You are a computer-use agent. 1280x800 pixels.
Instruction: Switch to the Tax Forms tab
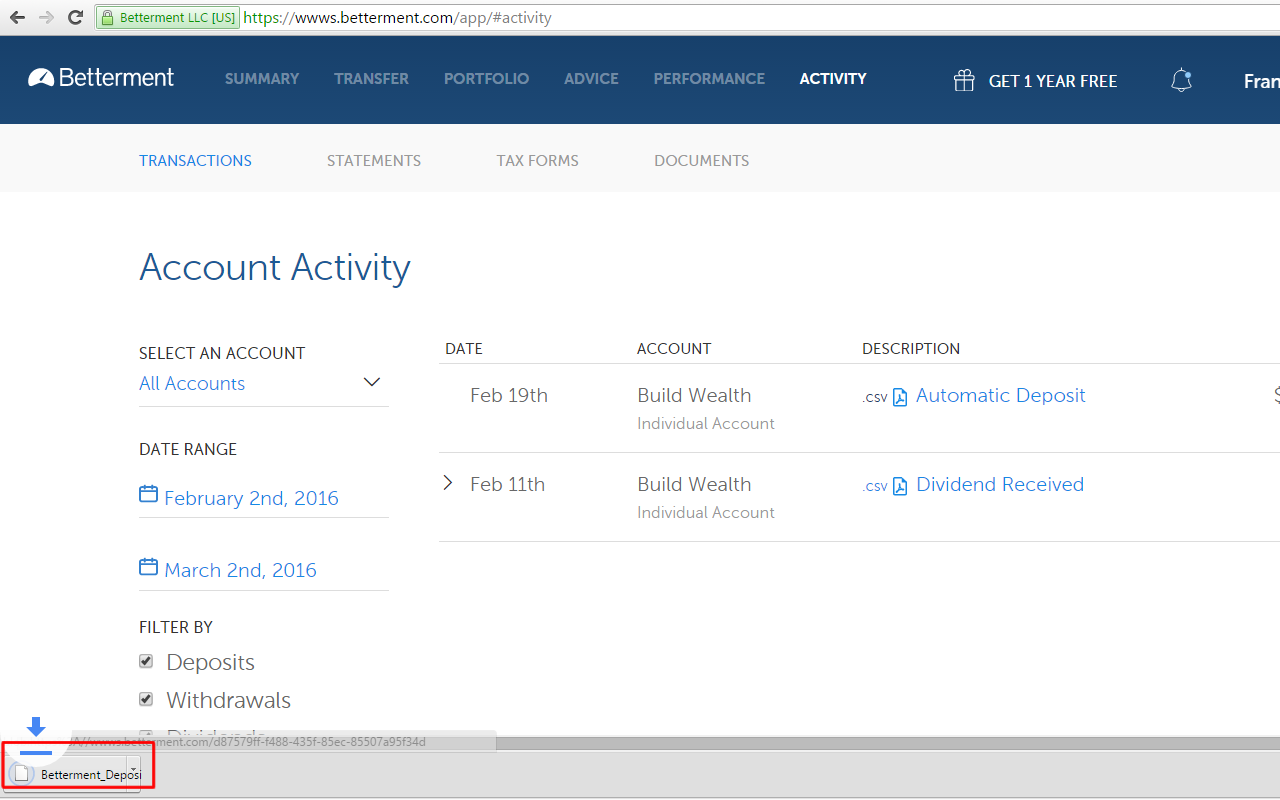click(x=538, y=161)
